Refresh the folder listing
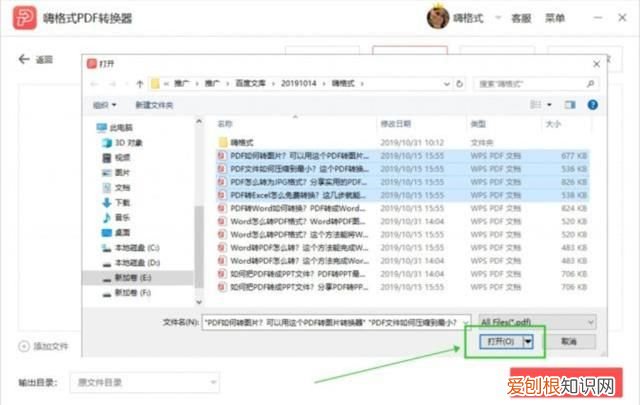 click(x=460, y=84)
